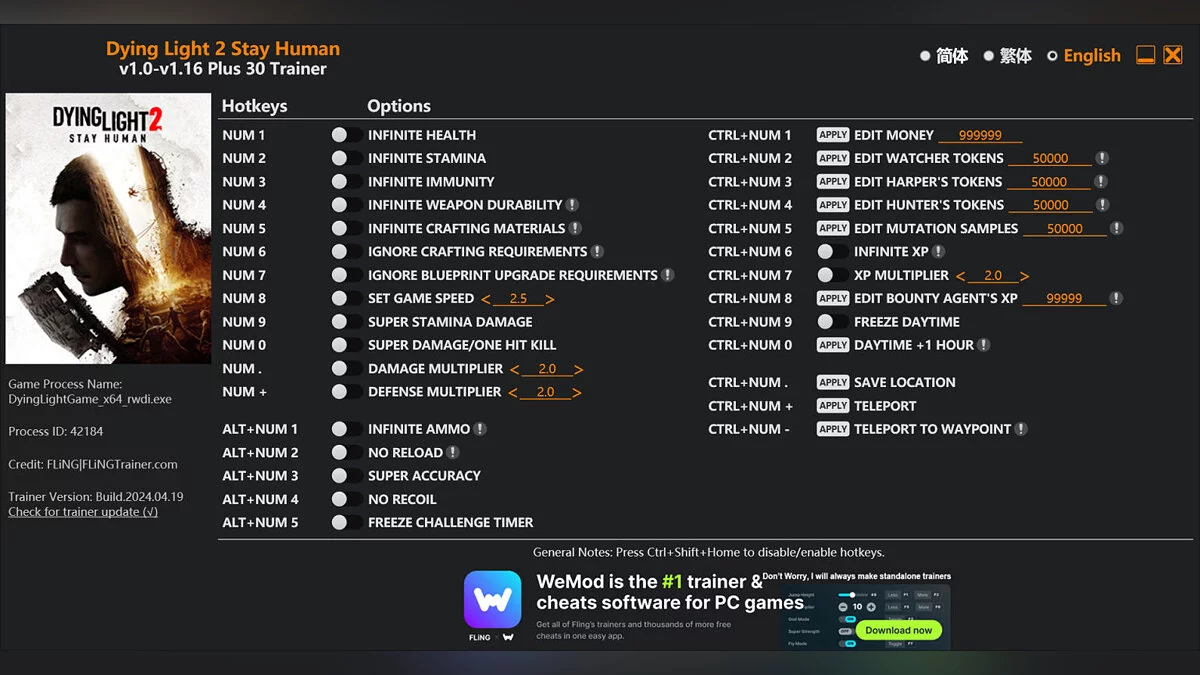This screenshot has width=1200, height=675.
Task: Increase XP multiplier with right arrow
Action: [1024, 276]
